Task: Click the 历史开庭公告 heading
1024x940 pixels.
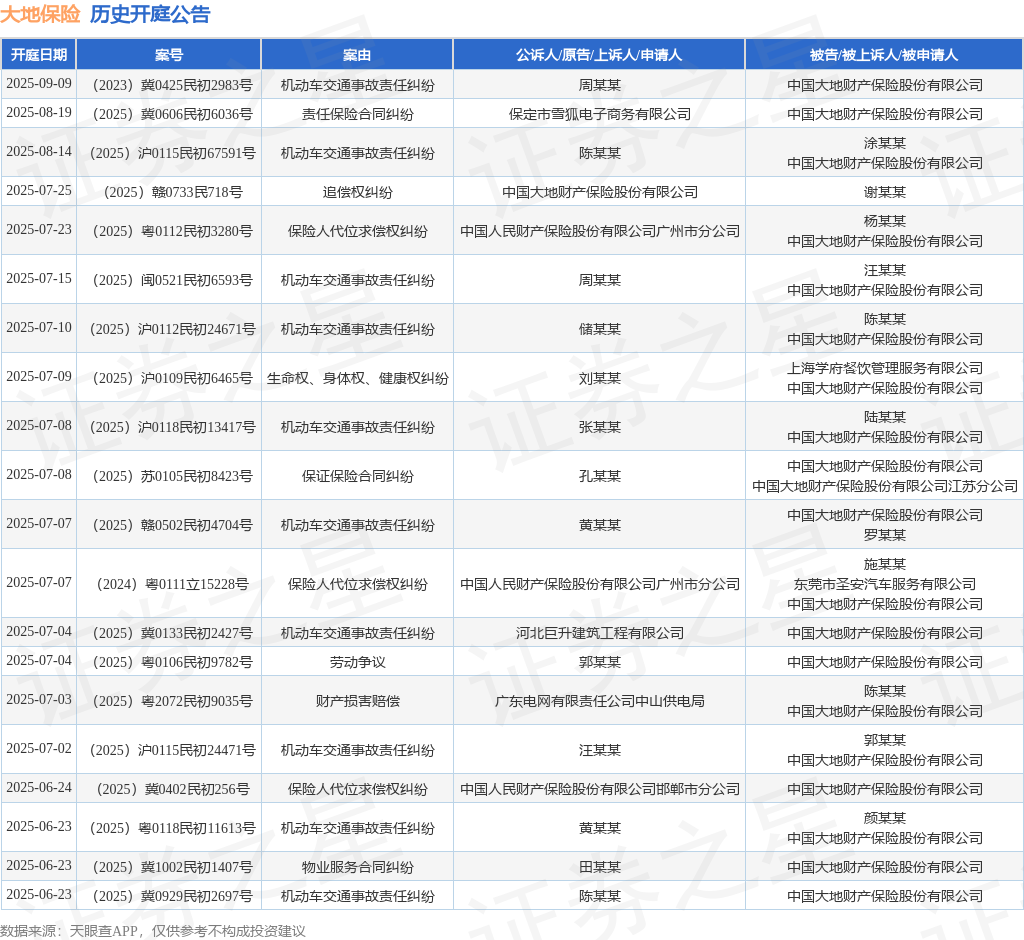Action: point(150,14)
